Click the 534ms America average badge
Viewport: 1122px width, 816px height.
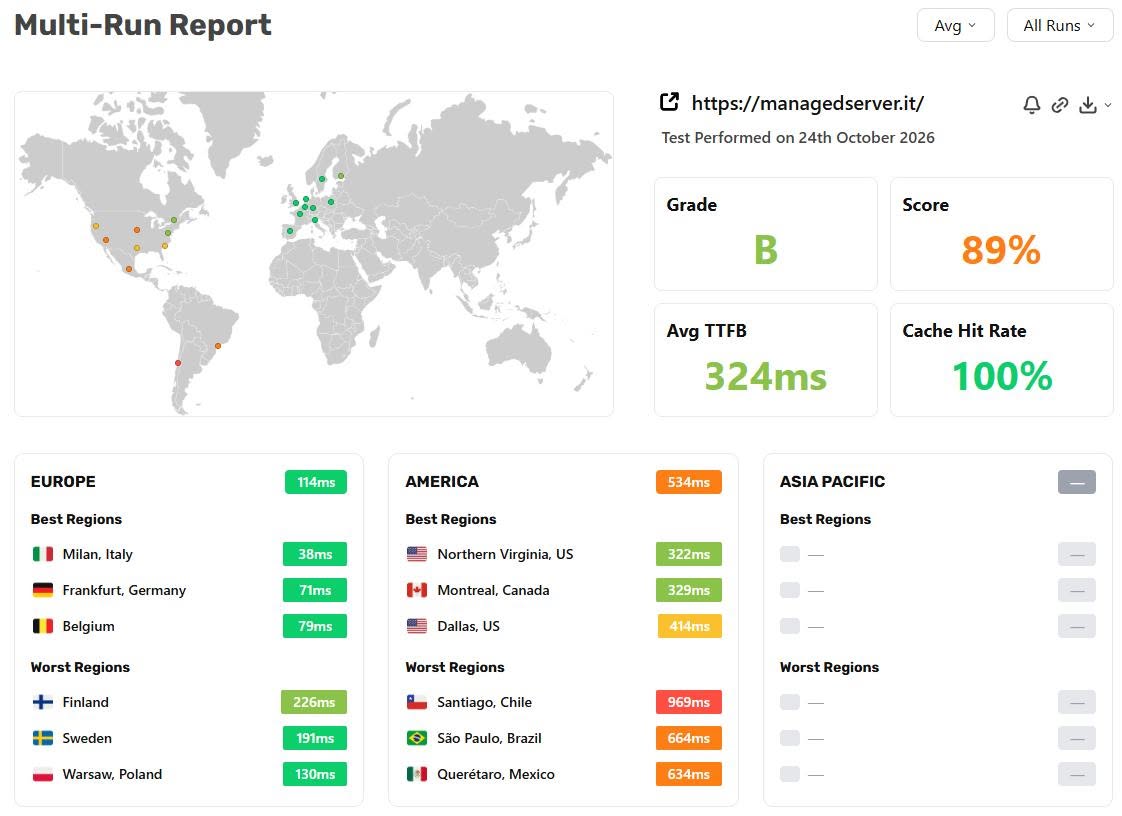coord(688,482)
